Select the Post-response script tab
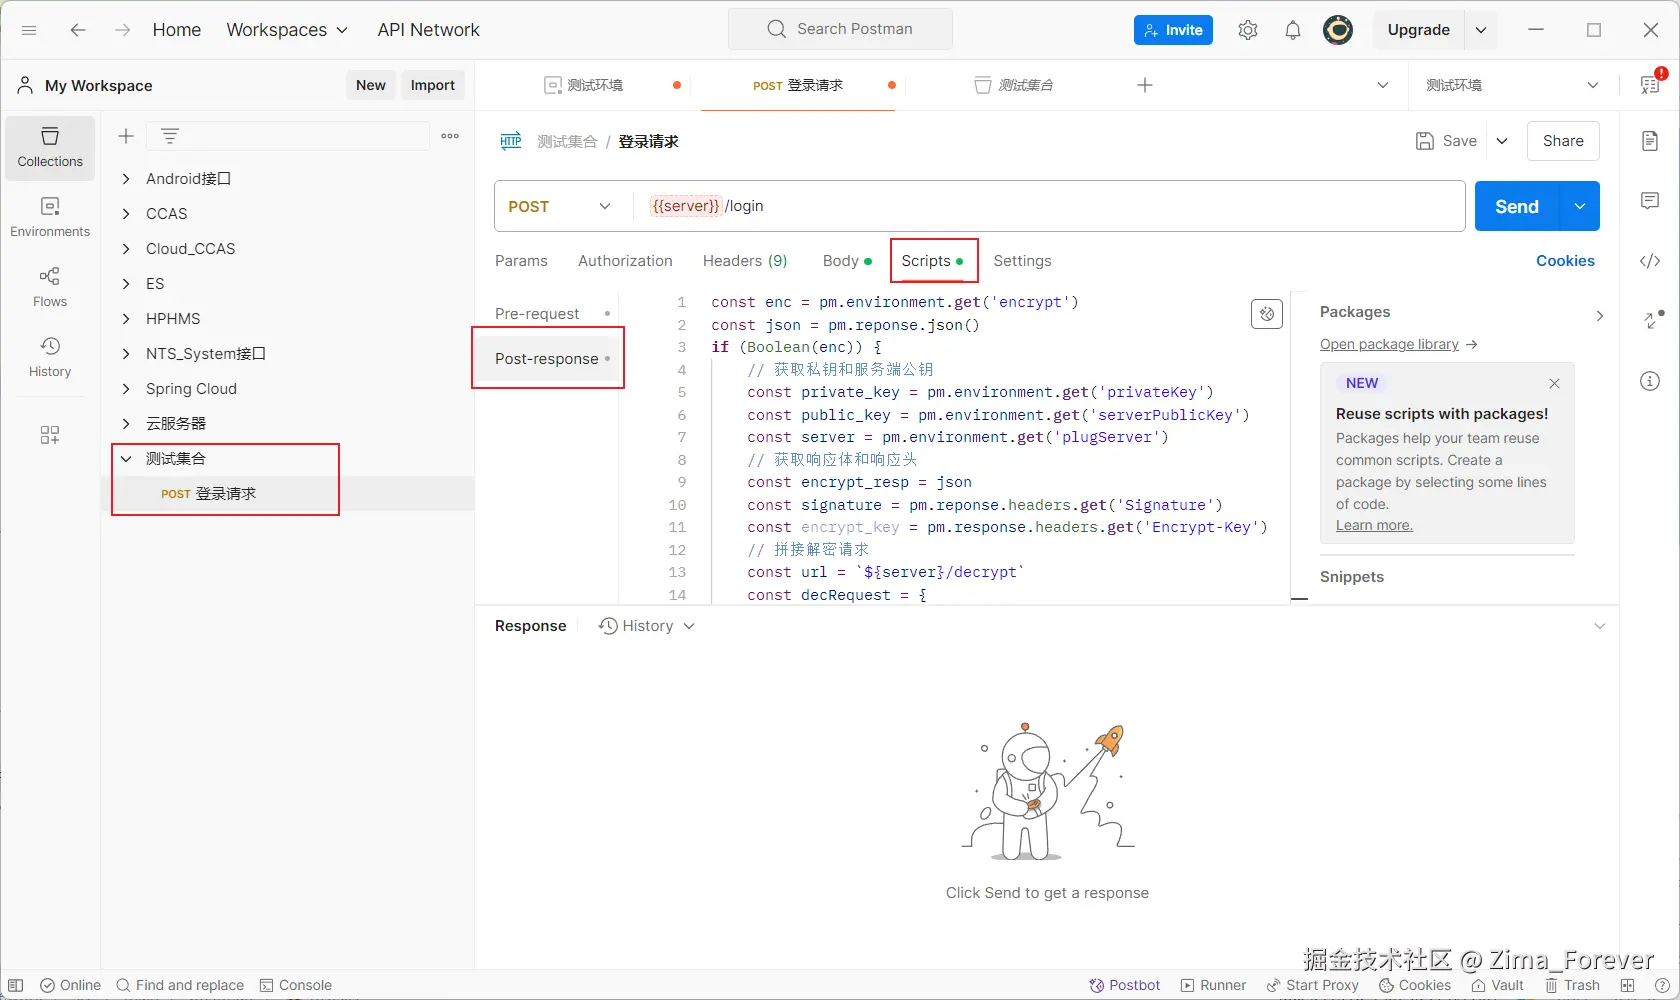 (547, 359)
